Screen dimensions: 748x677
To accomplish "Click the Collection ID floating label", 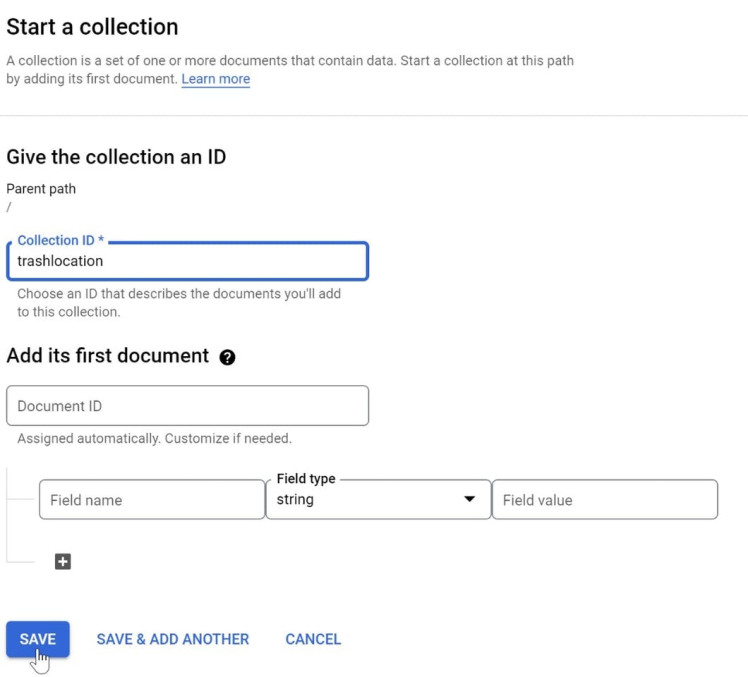I will pyautogui.click(x=61, y=240).
